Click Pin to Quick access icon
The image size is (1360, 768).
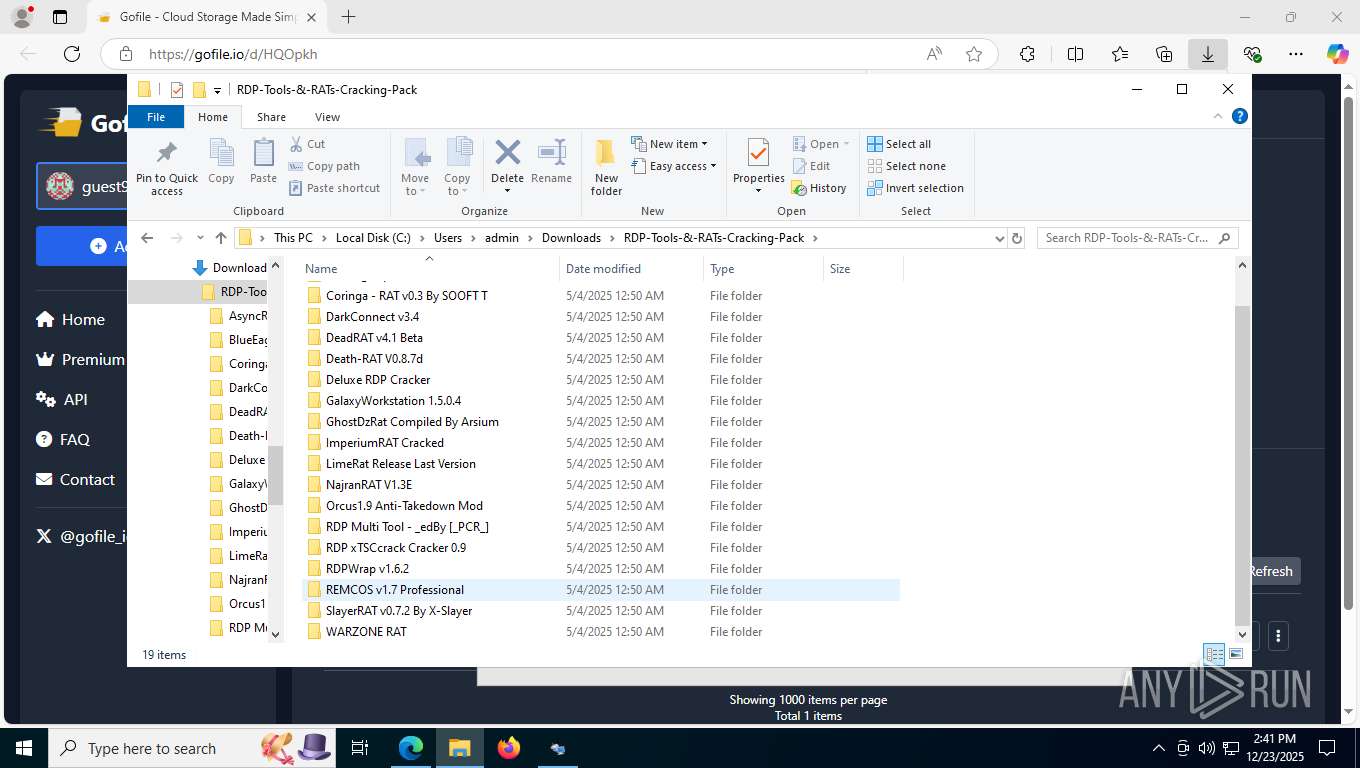(167, 167)
